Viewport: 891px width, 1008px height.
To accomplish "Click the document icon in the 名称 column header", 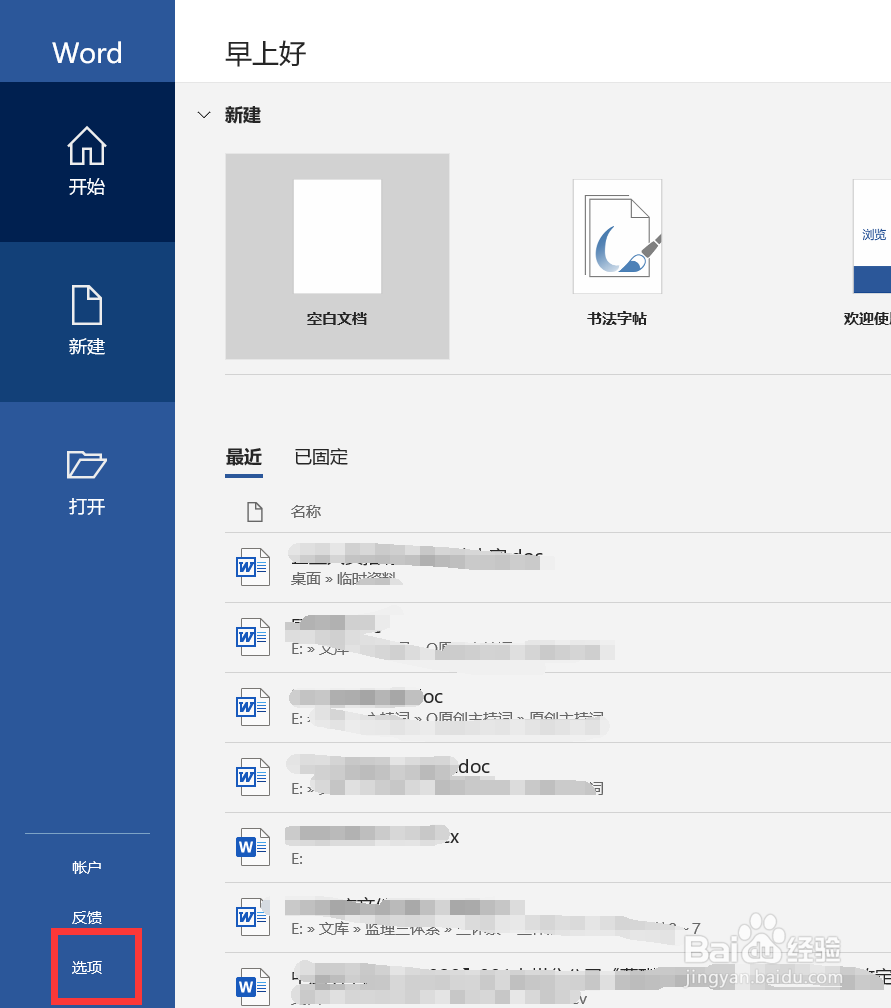I will coord(255,511).
